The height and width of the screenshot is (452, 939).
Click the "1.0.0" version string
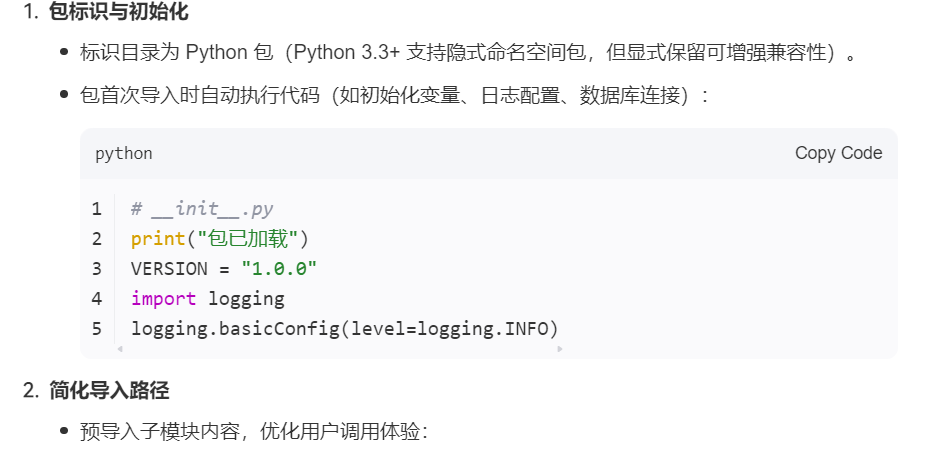coord(279,269)
